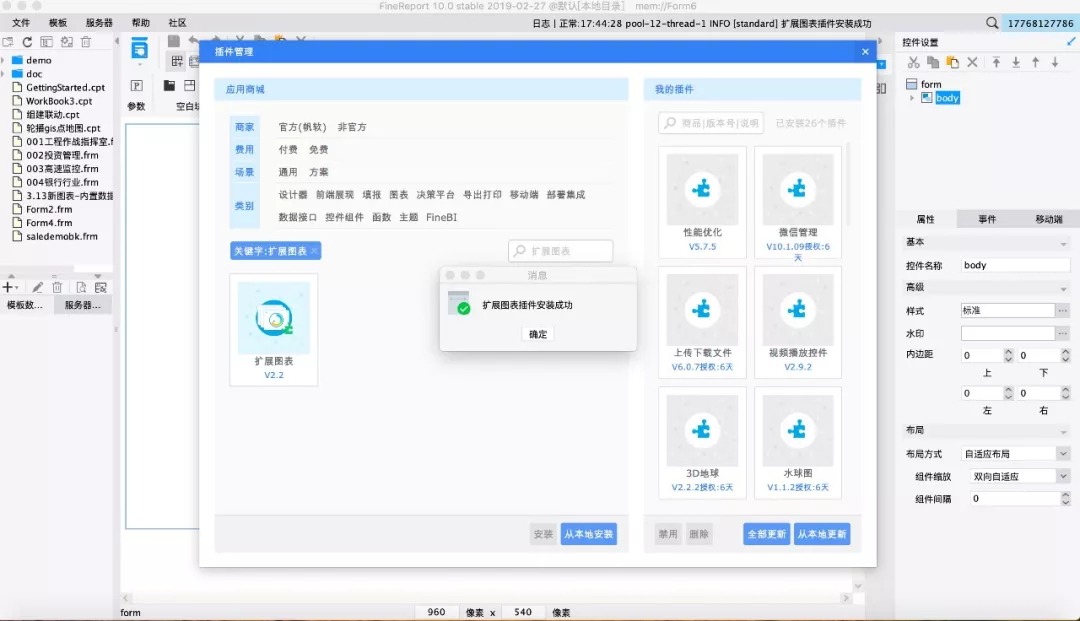Increase the 组件间隔 value with stepper

(x=1066, y=494)
